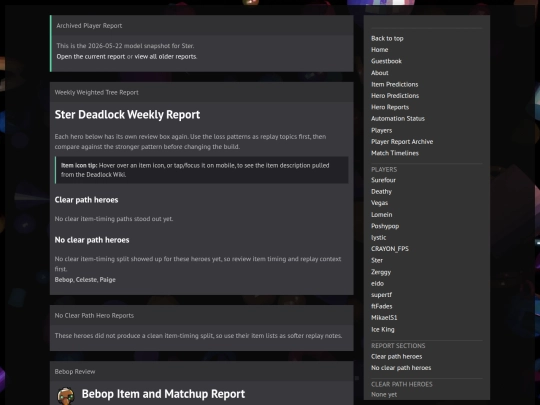The image size is (540, 405).
Task: Jump to Clear path heroes section link
Action: click(396, 356)
